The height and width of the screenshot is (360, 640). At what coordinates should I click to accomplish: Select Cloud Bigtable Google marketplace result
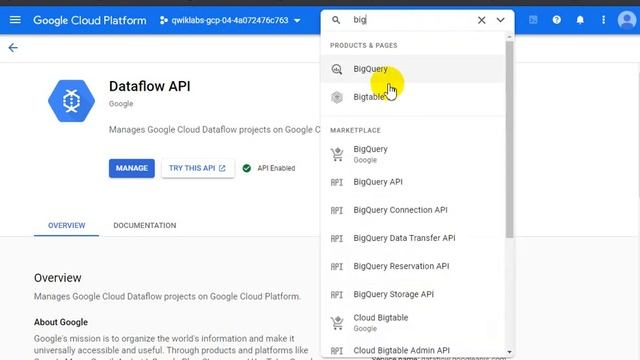tap(413, 322)
